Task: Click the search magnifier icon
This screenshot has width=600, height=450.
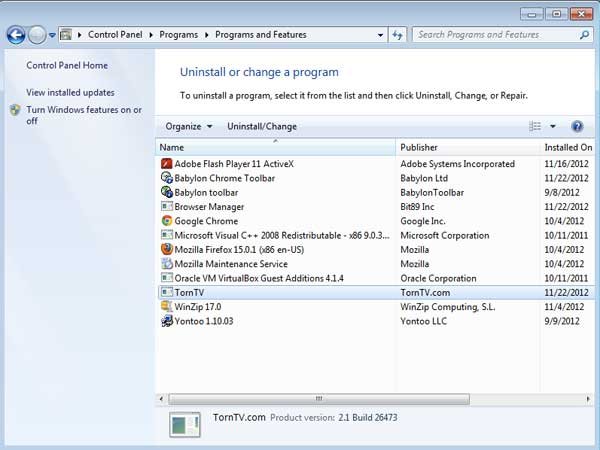Action: click(x=584, y=35)
